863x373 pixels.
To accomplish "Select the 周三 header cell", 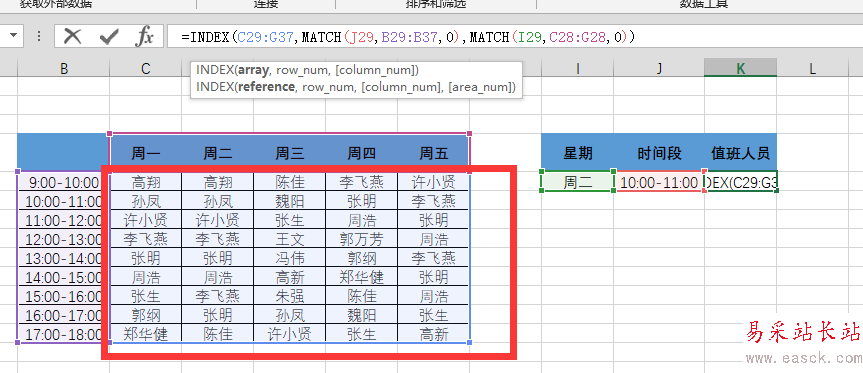I will point(290,153).
